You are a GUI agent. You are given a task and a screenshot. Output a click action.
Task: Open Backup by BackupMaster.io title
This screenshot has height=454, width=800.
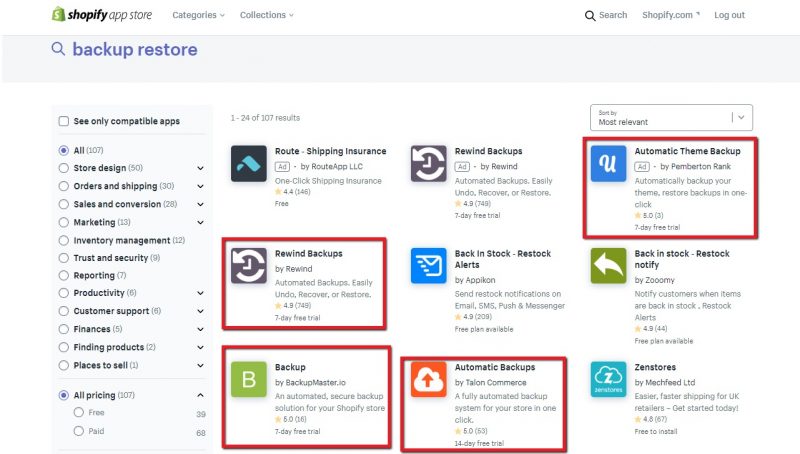(290, 367)
